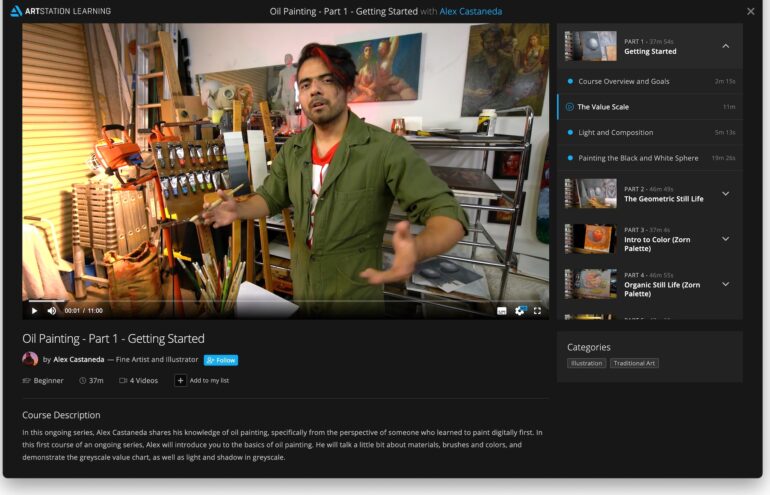The image size is (770, 495).
Task: Expand Part 3 Intro to Color
Action: [726, 239]
